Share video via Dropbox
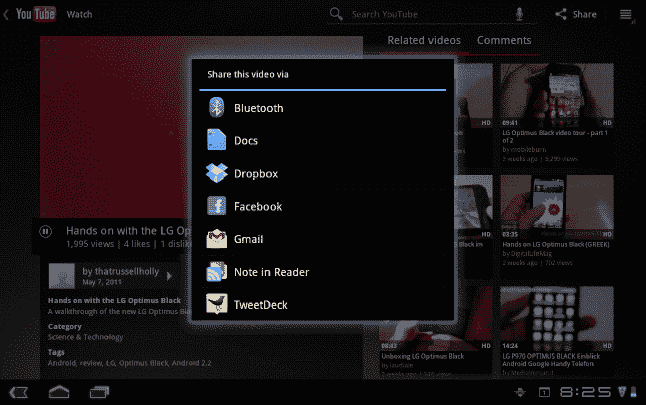 click(x=323, y=173)
